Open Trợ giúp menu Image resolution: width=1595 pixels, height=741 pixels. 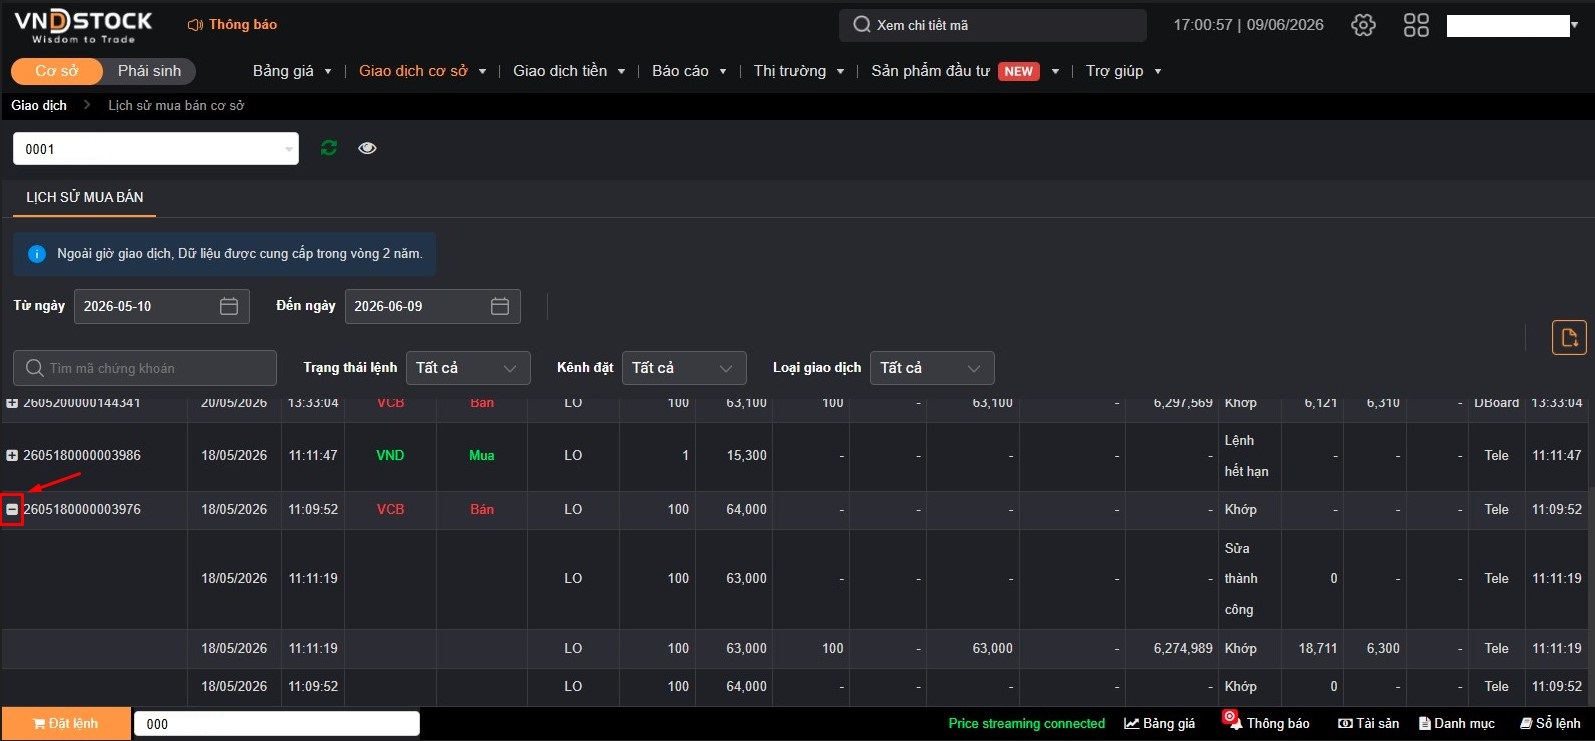coord(1123,71)
